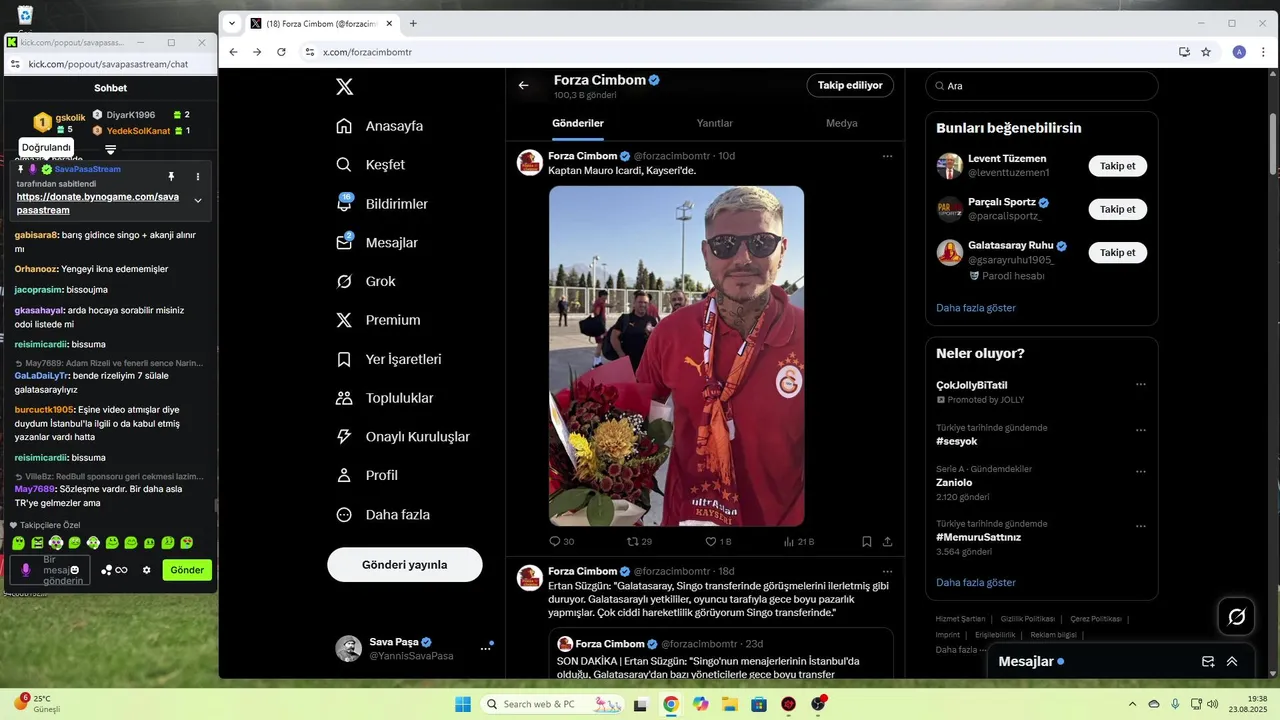Collapse the pinned message chevron
Image resolution: width=1280 pixels, height=720 pixels.
[198, 201]
